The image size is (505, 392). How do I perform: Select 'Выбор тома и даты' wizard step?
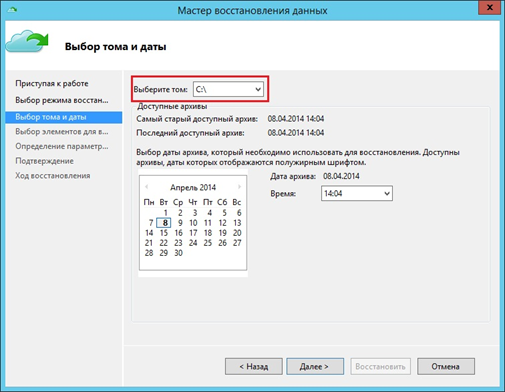click(64, 117)
